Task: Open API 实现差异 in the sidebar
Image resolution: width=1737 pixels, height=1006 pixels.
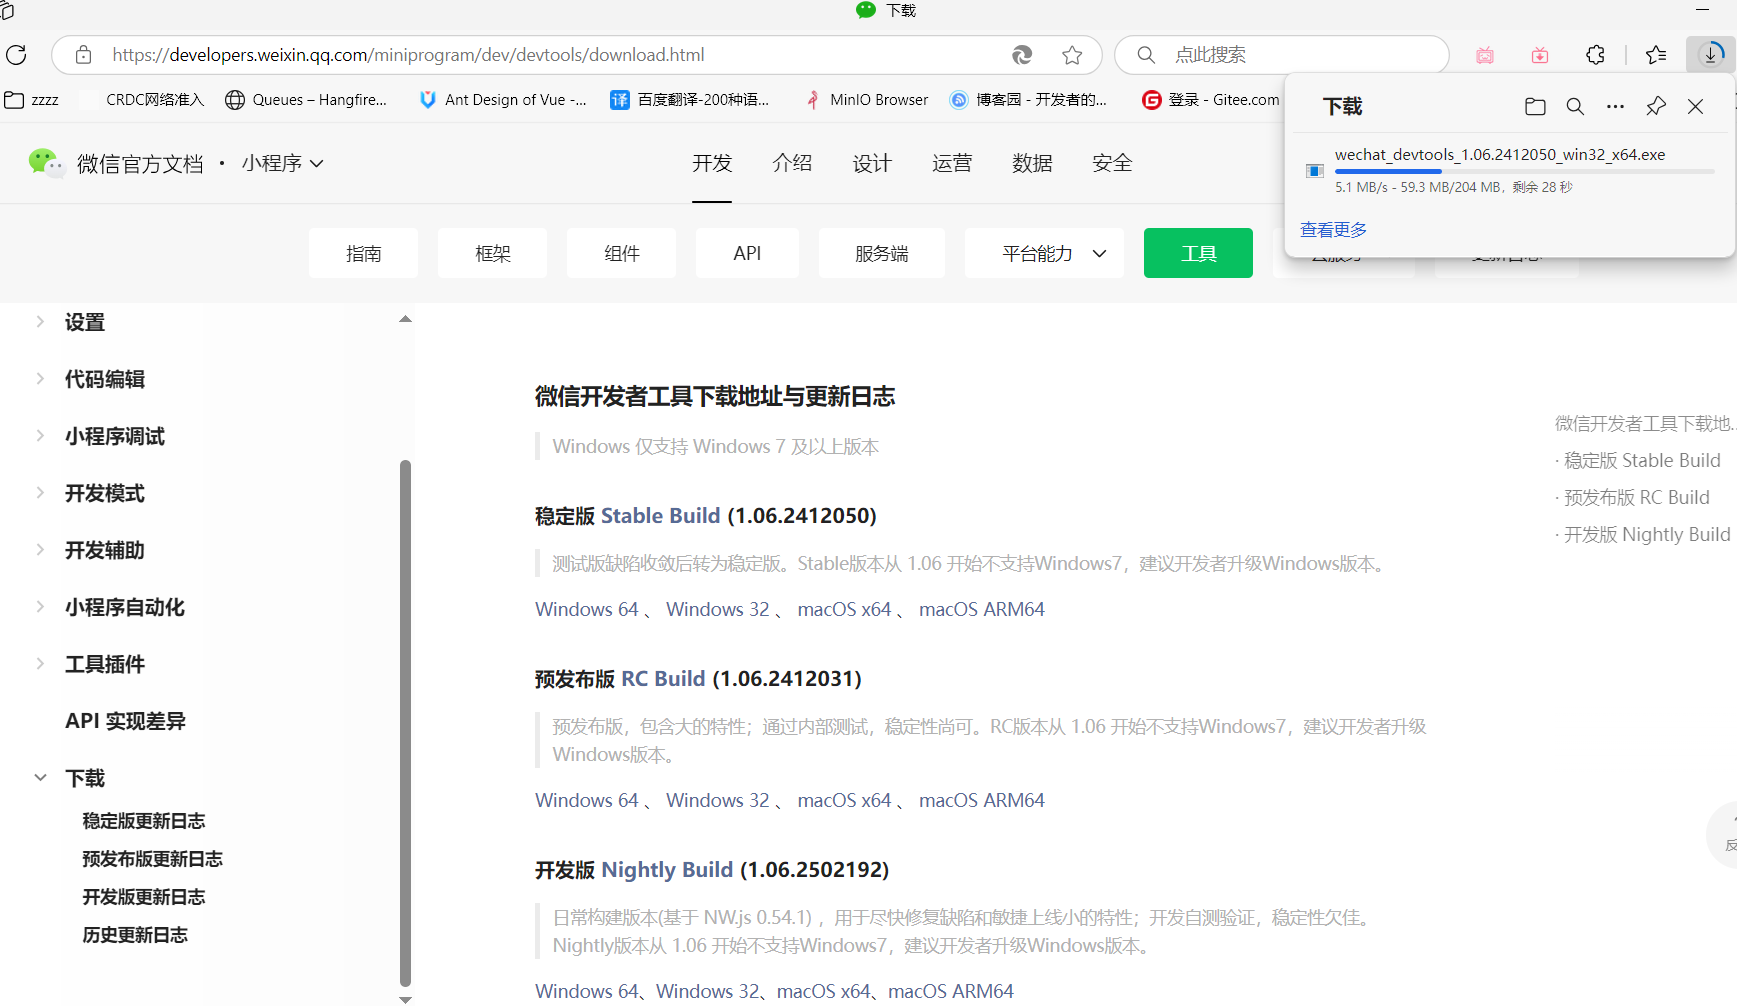Action: click(125, 721)
